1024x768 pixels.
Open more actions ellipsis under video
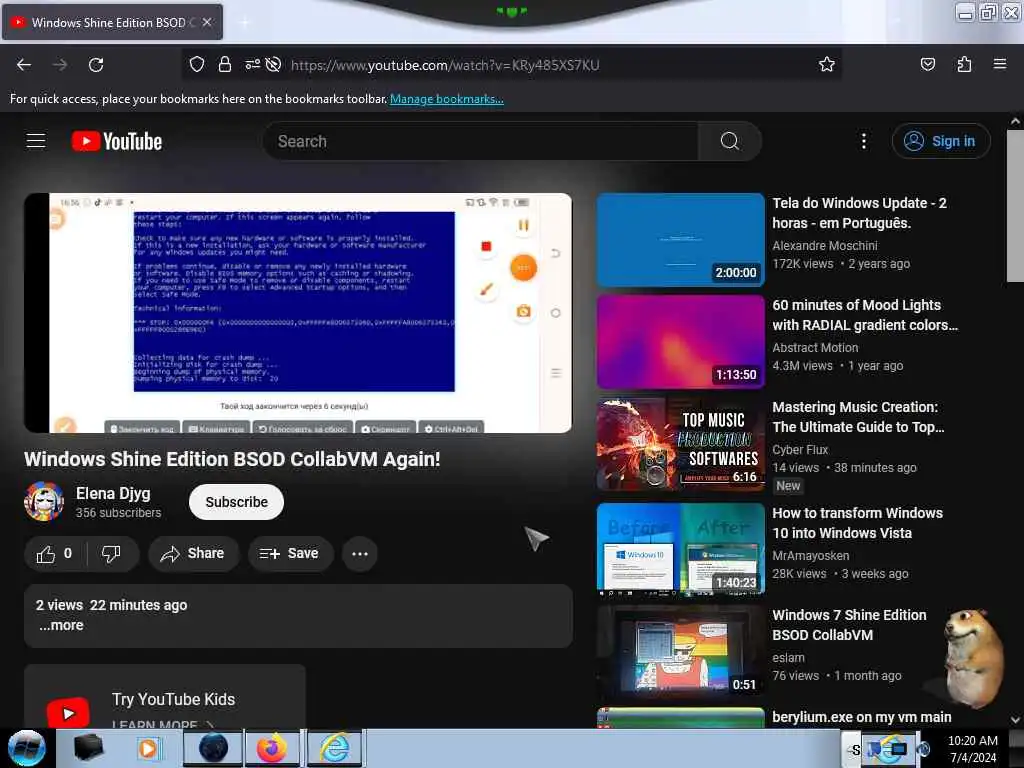click(x=360, y=554)
